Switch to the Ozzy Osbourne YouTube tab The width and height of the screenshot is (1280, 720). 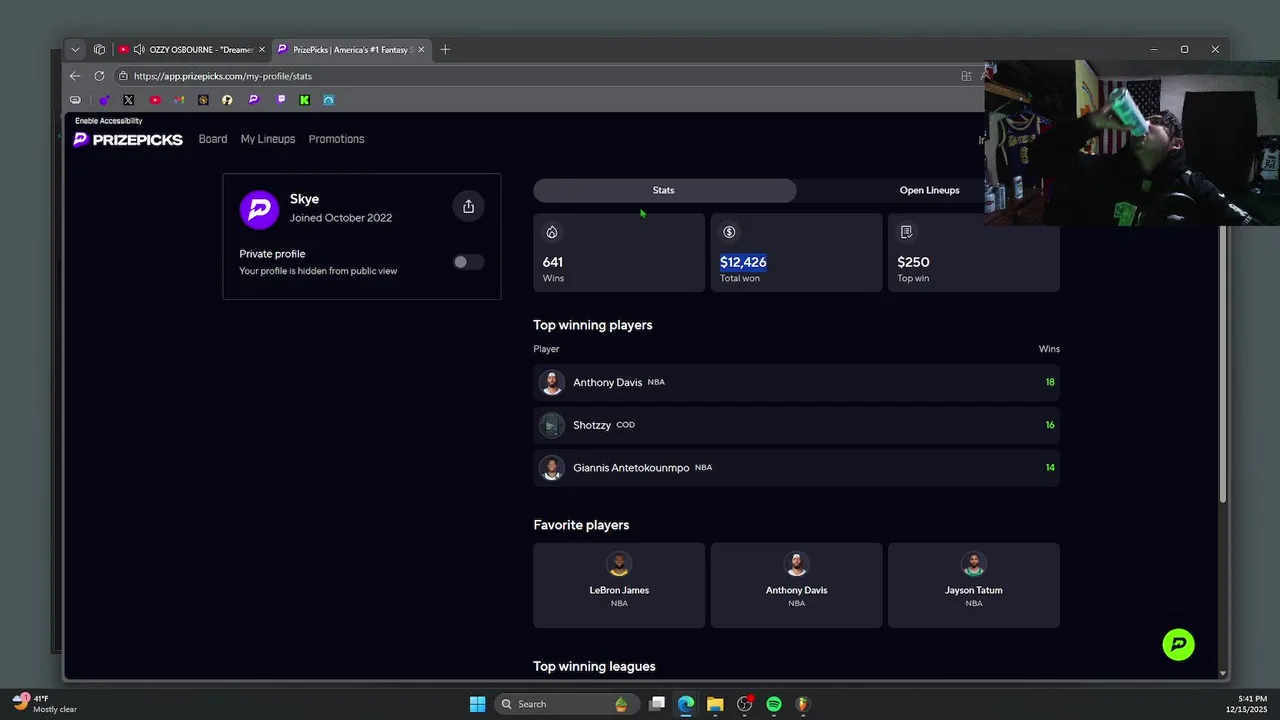[x=193, y=49]
